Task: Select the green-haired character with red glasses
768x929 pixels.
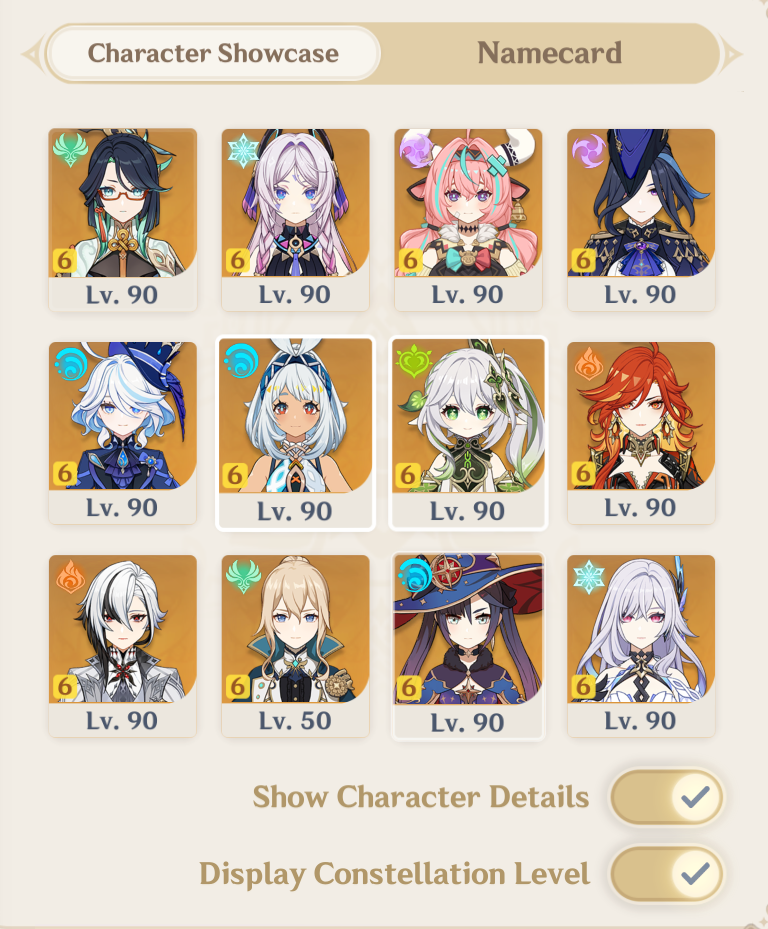Action: coord(123,219)
